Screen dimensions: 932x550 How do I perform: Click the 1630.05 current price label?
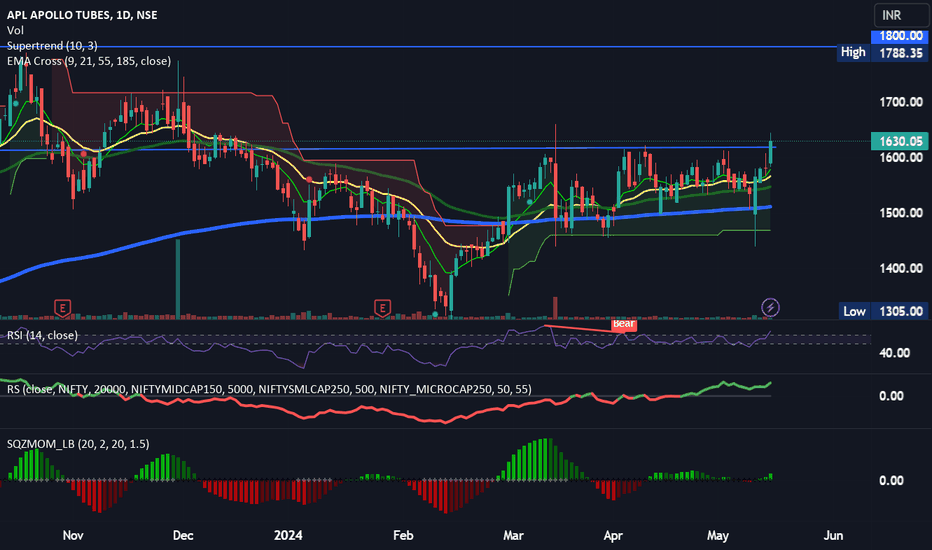coord(900,141)
